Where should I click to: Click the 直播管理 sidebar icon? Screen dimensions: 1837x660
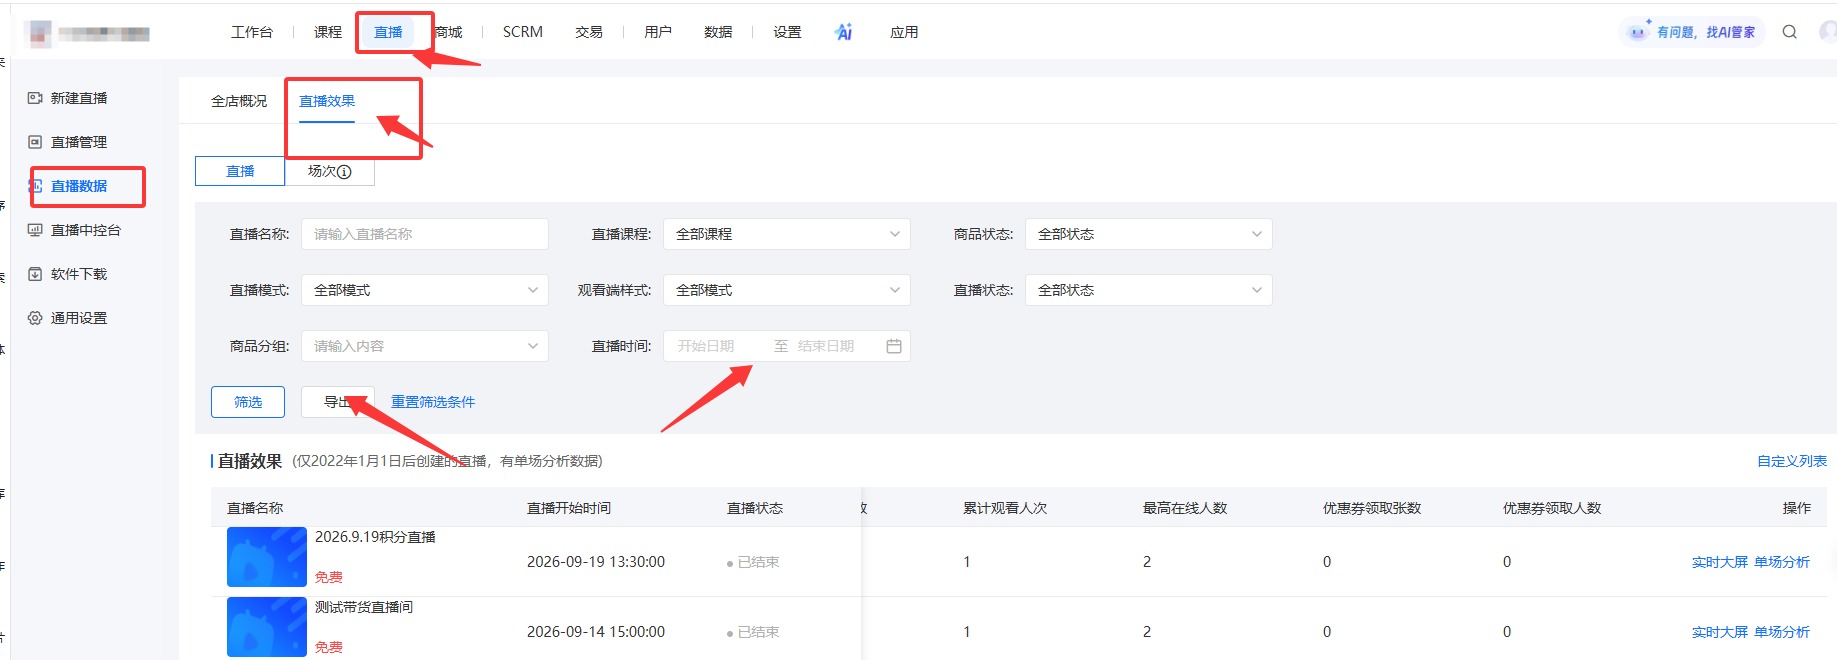pos(35,142)
